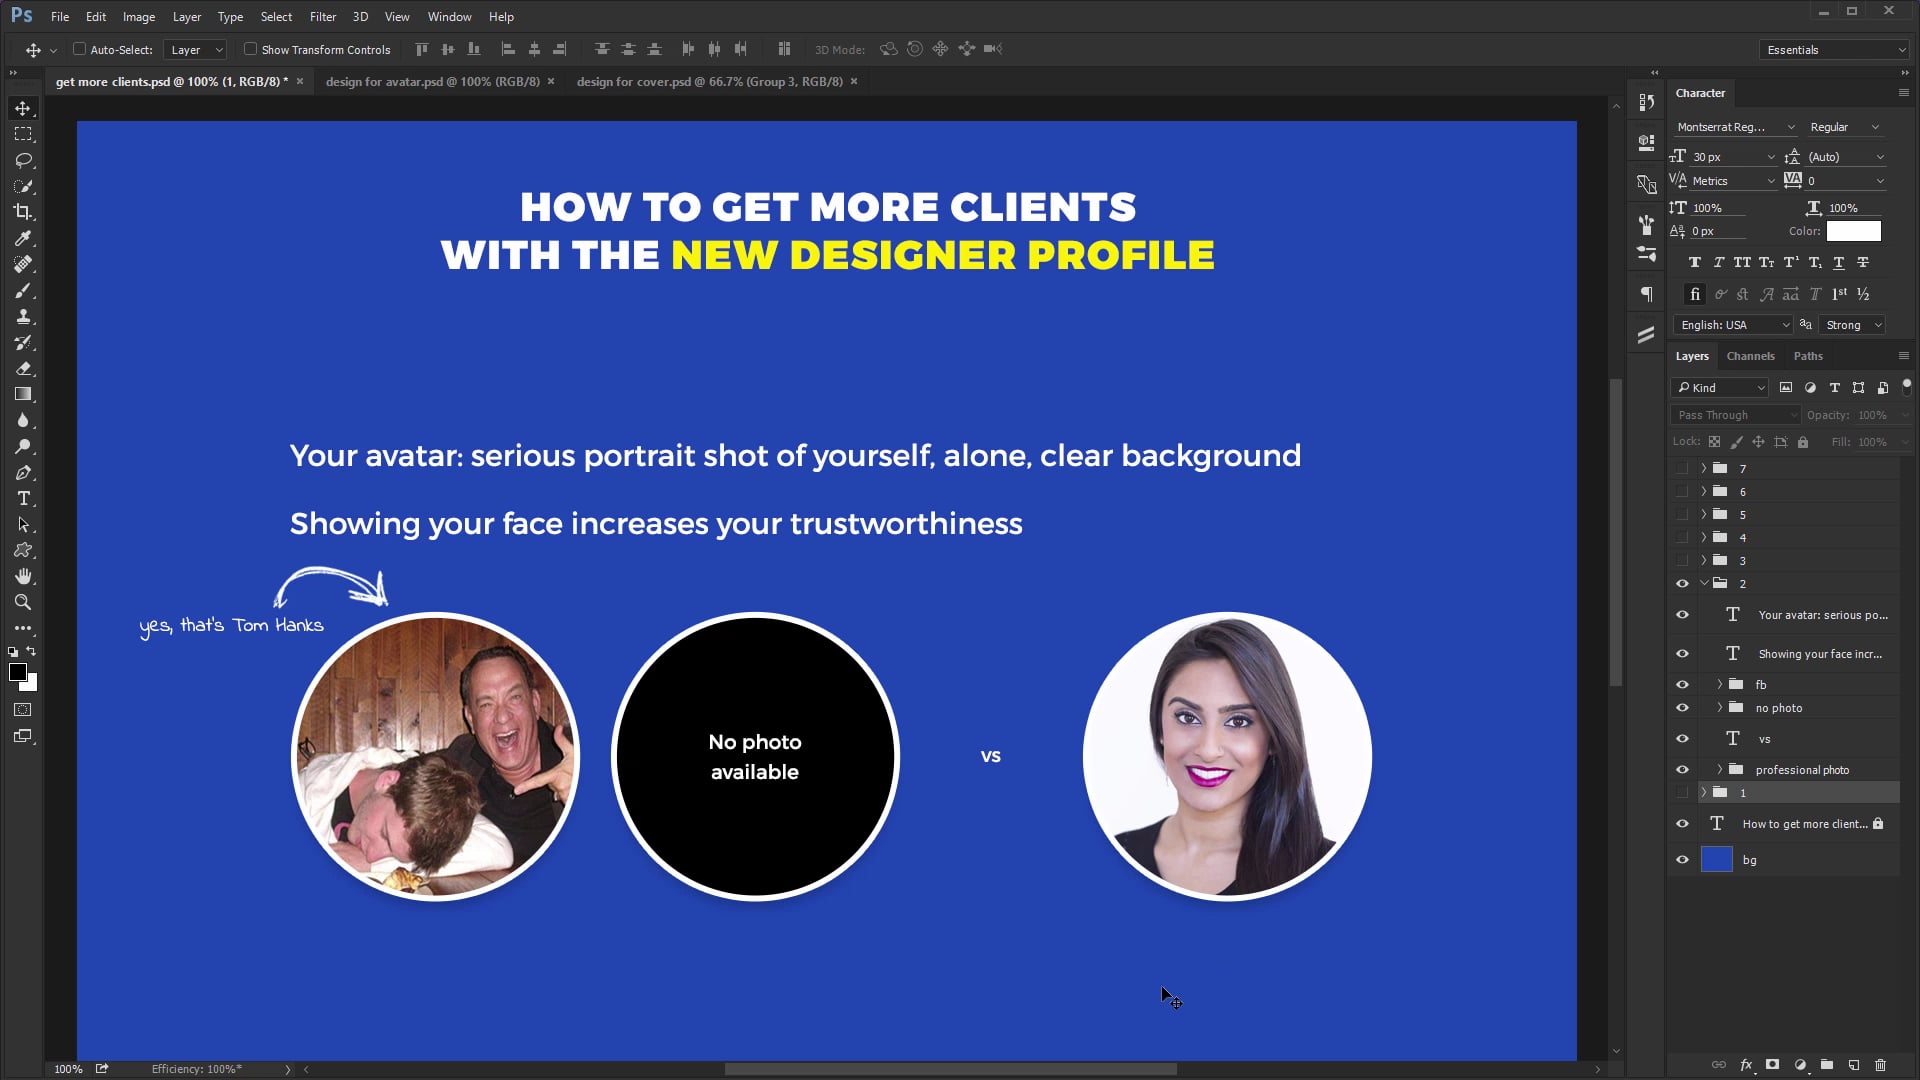
Task: Switch to the Channels tab
Action: (x=1750, y=356)
